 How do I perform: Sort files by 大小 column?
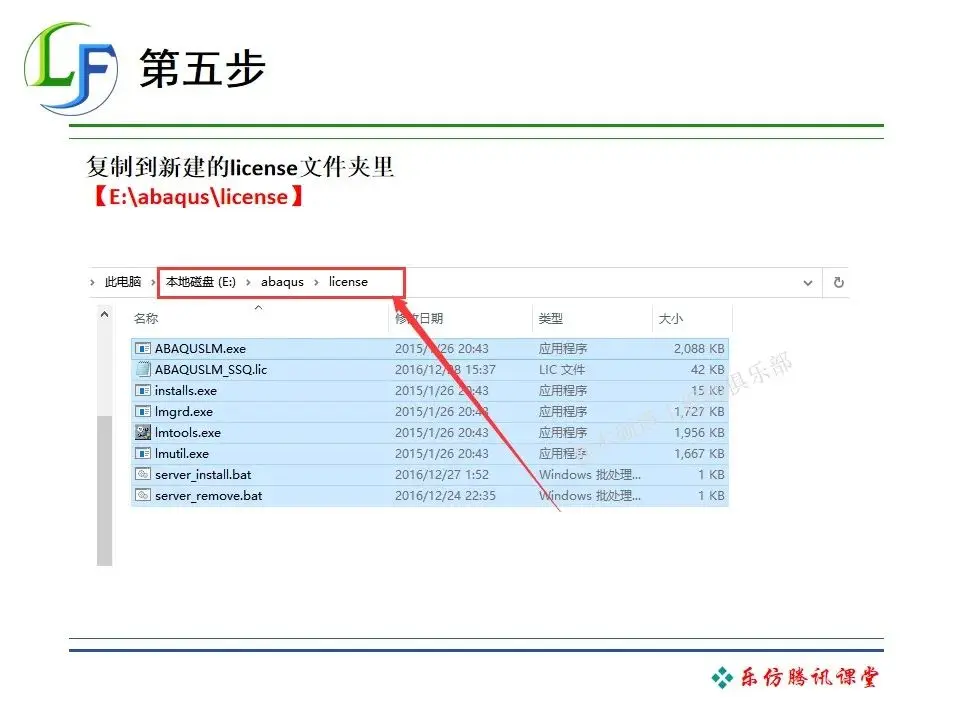coord(670,318)
